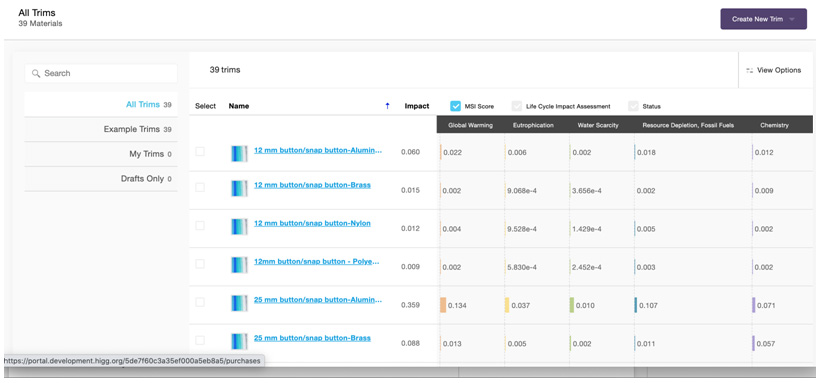Viewport: 818px width, 383px height.
Task: Click Eutrophication value 5.830e-4
Action: tap(522, 267)
